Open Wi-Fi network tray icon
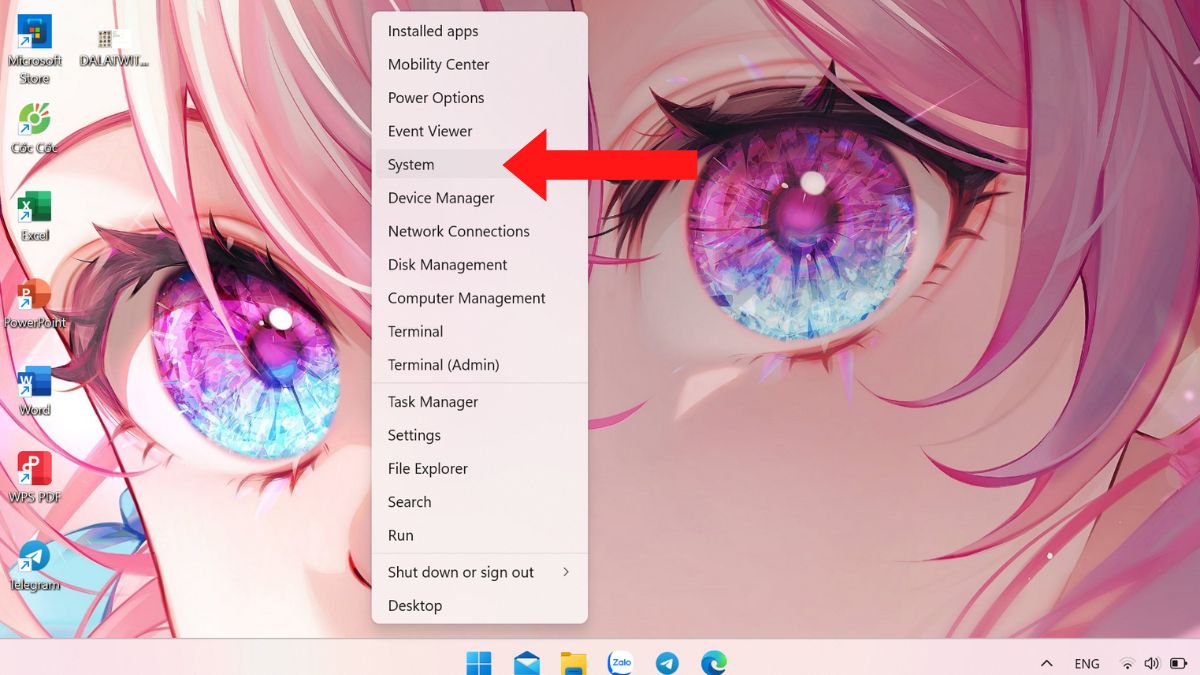1200x675 pixels. [1127, 663]
